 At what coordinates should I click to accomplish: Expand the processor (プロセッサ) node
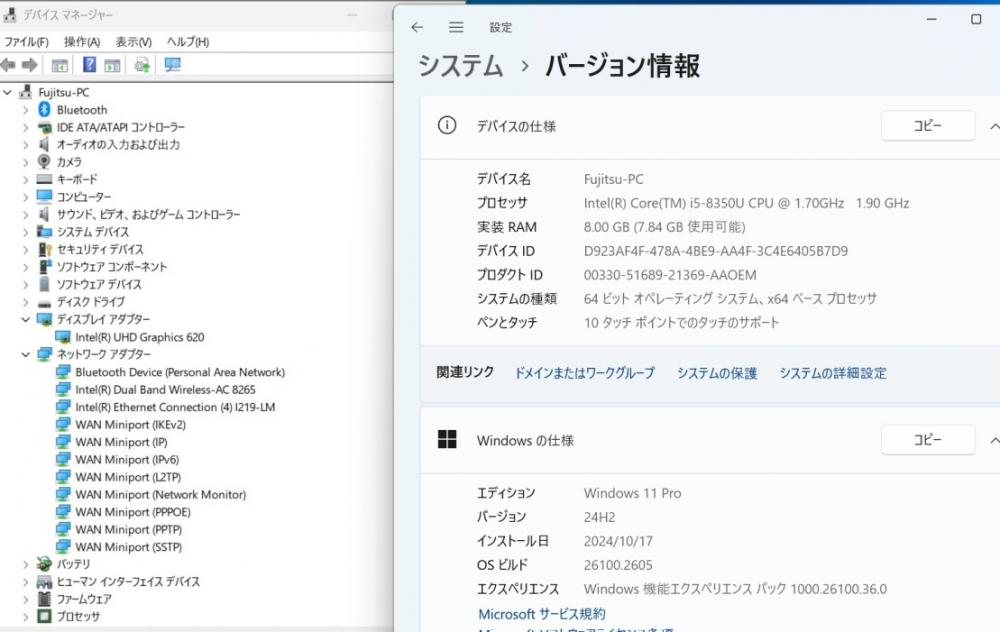(x=26, y=617)
